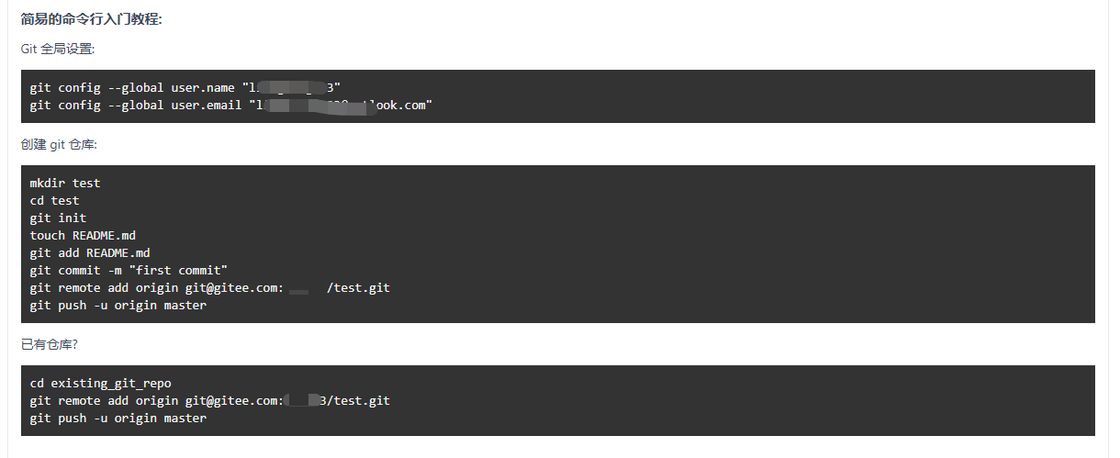Click the git init command line

point(58,218)
